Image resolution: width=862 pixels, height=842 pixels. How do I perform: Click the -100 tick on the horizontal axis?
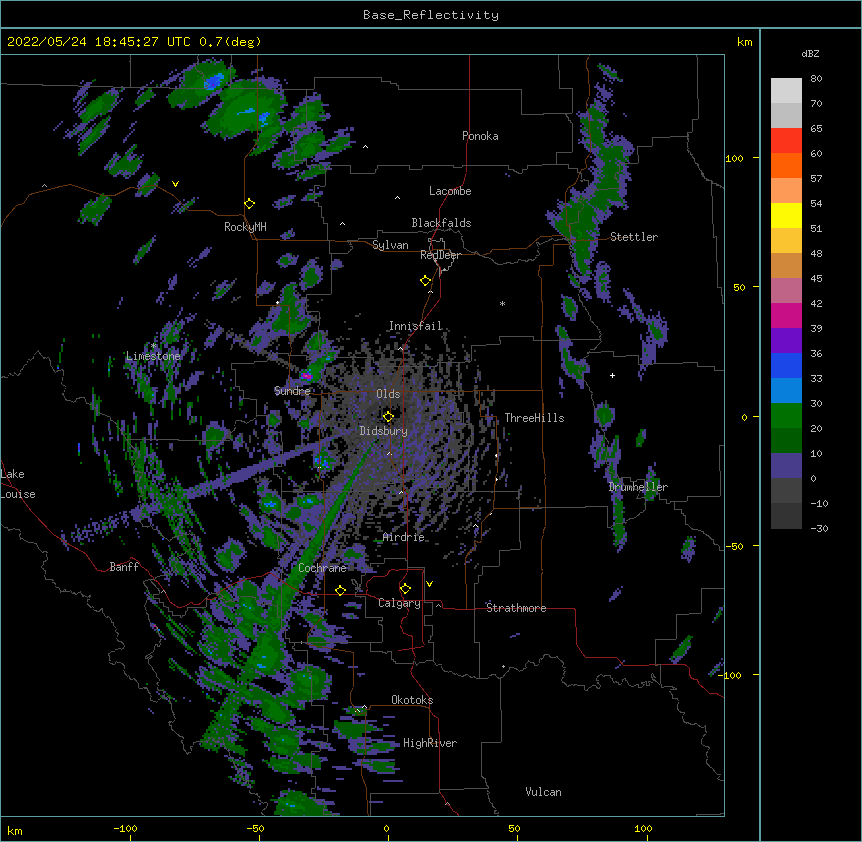[125, 828]
